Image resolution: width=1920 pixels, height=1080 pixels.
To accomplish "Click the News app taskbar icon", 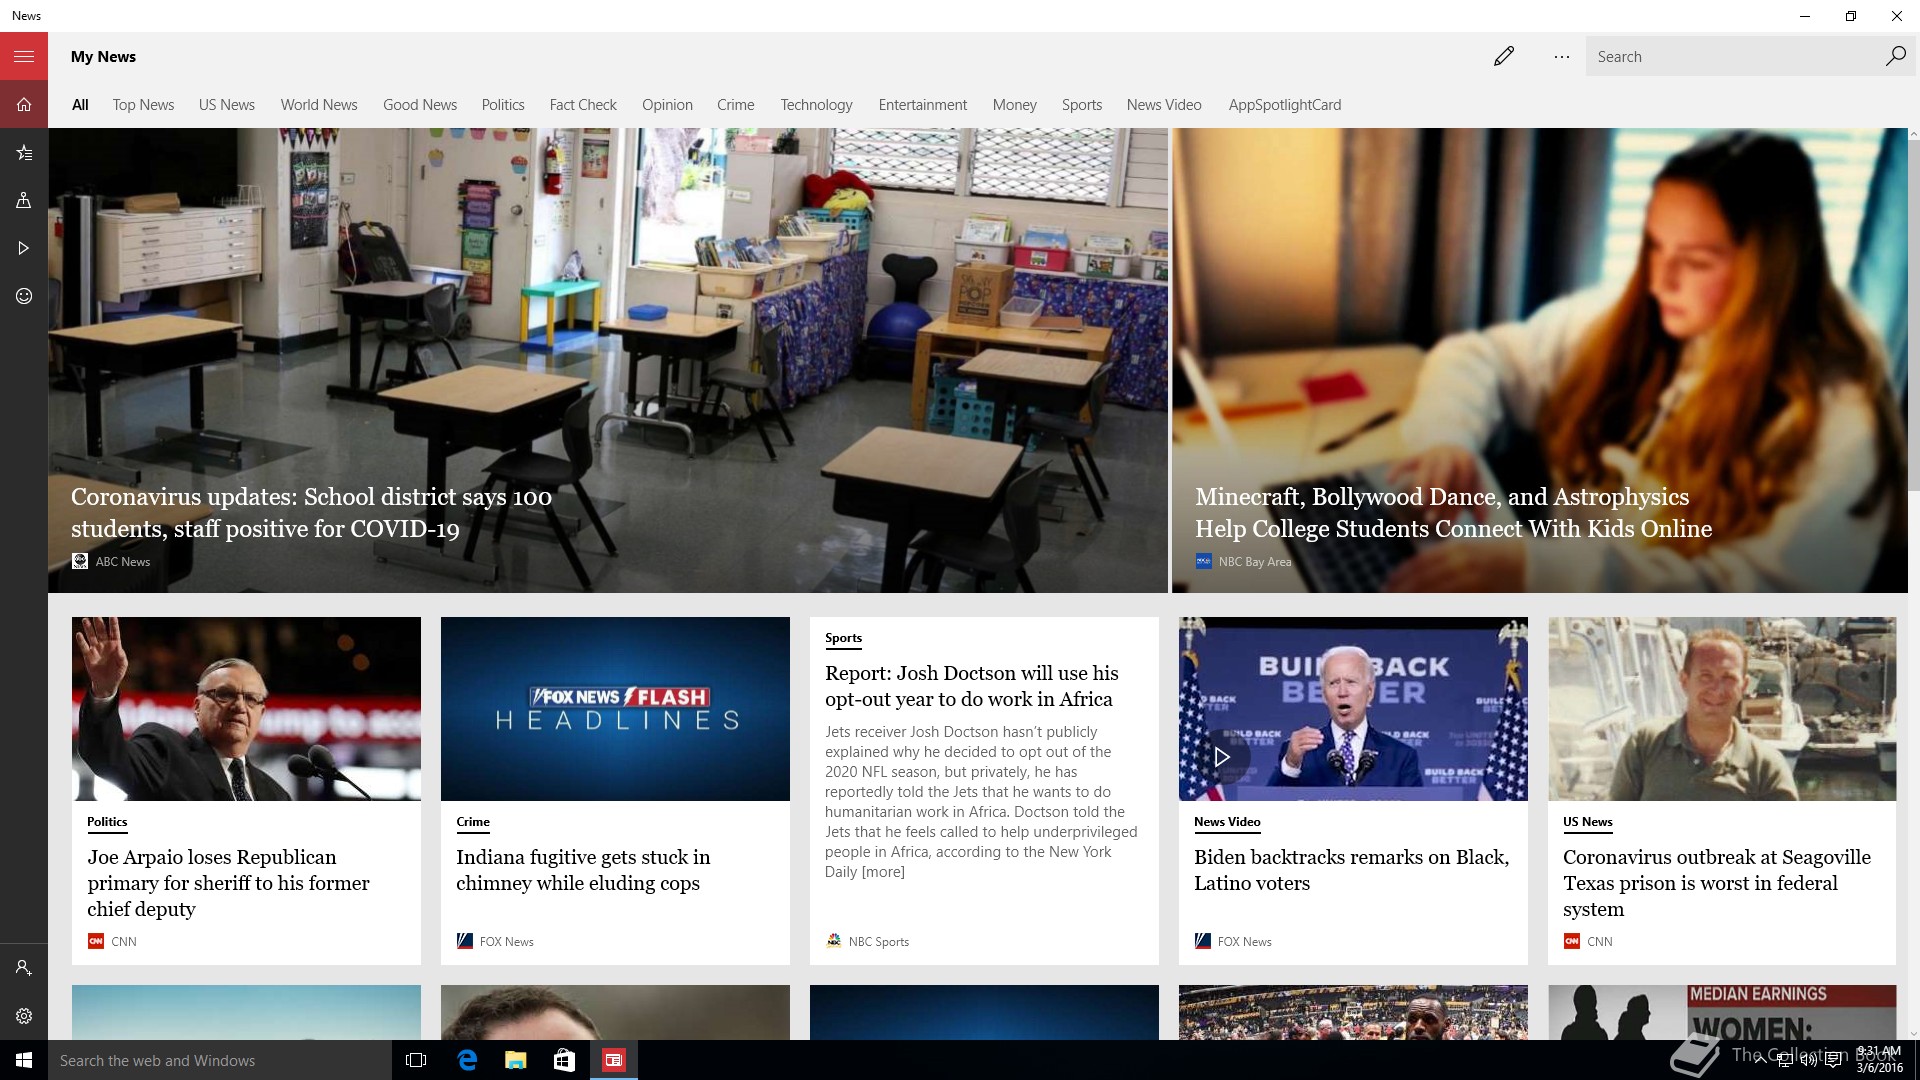I will click(613, 1060).
